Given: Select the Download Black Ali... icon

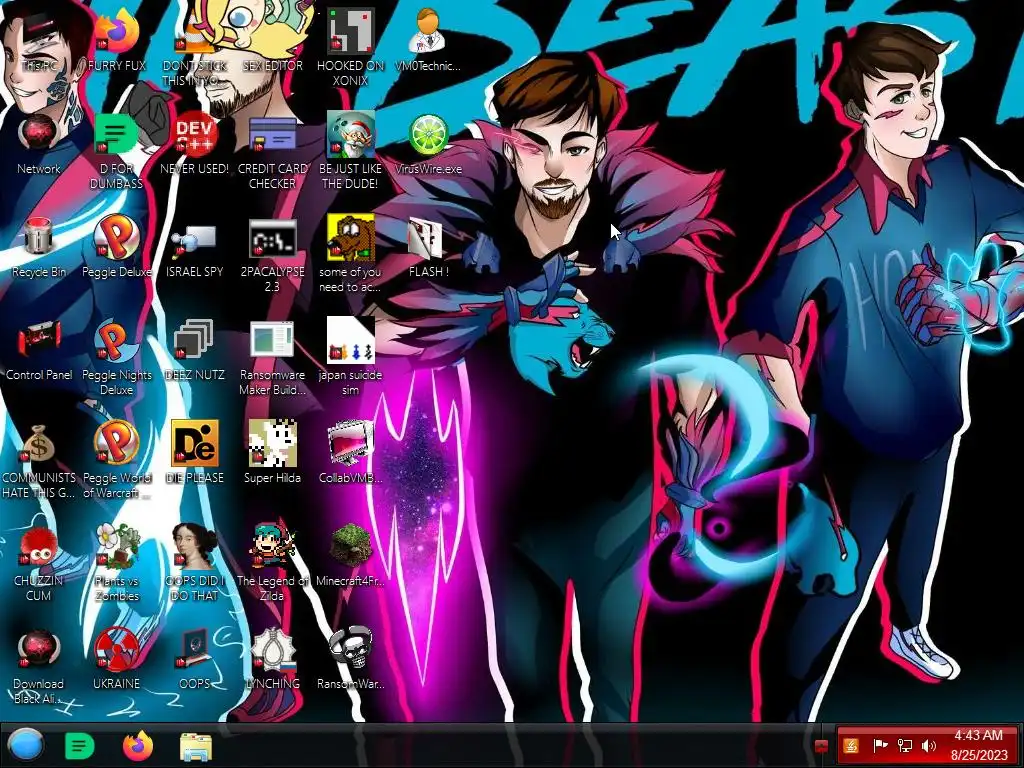Looking at the screenshot, I should pyautogui.click(x=38, y=666).
